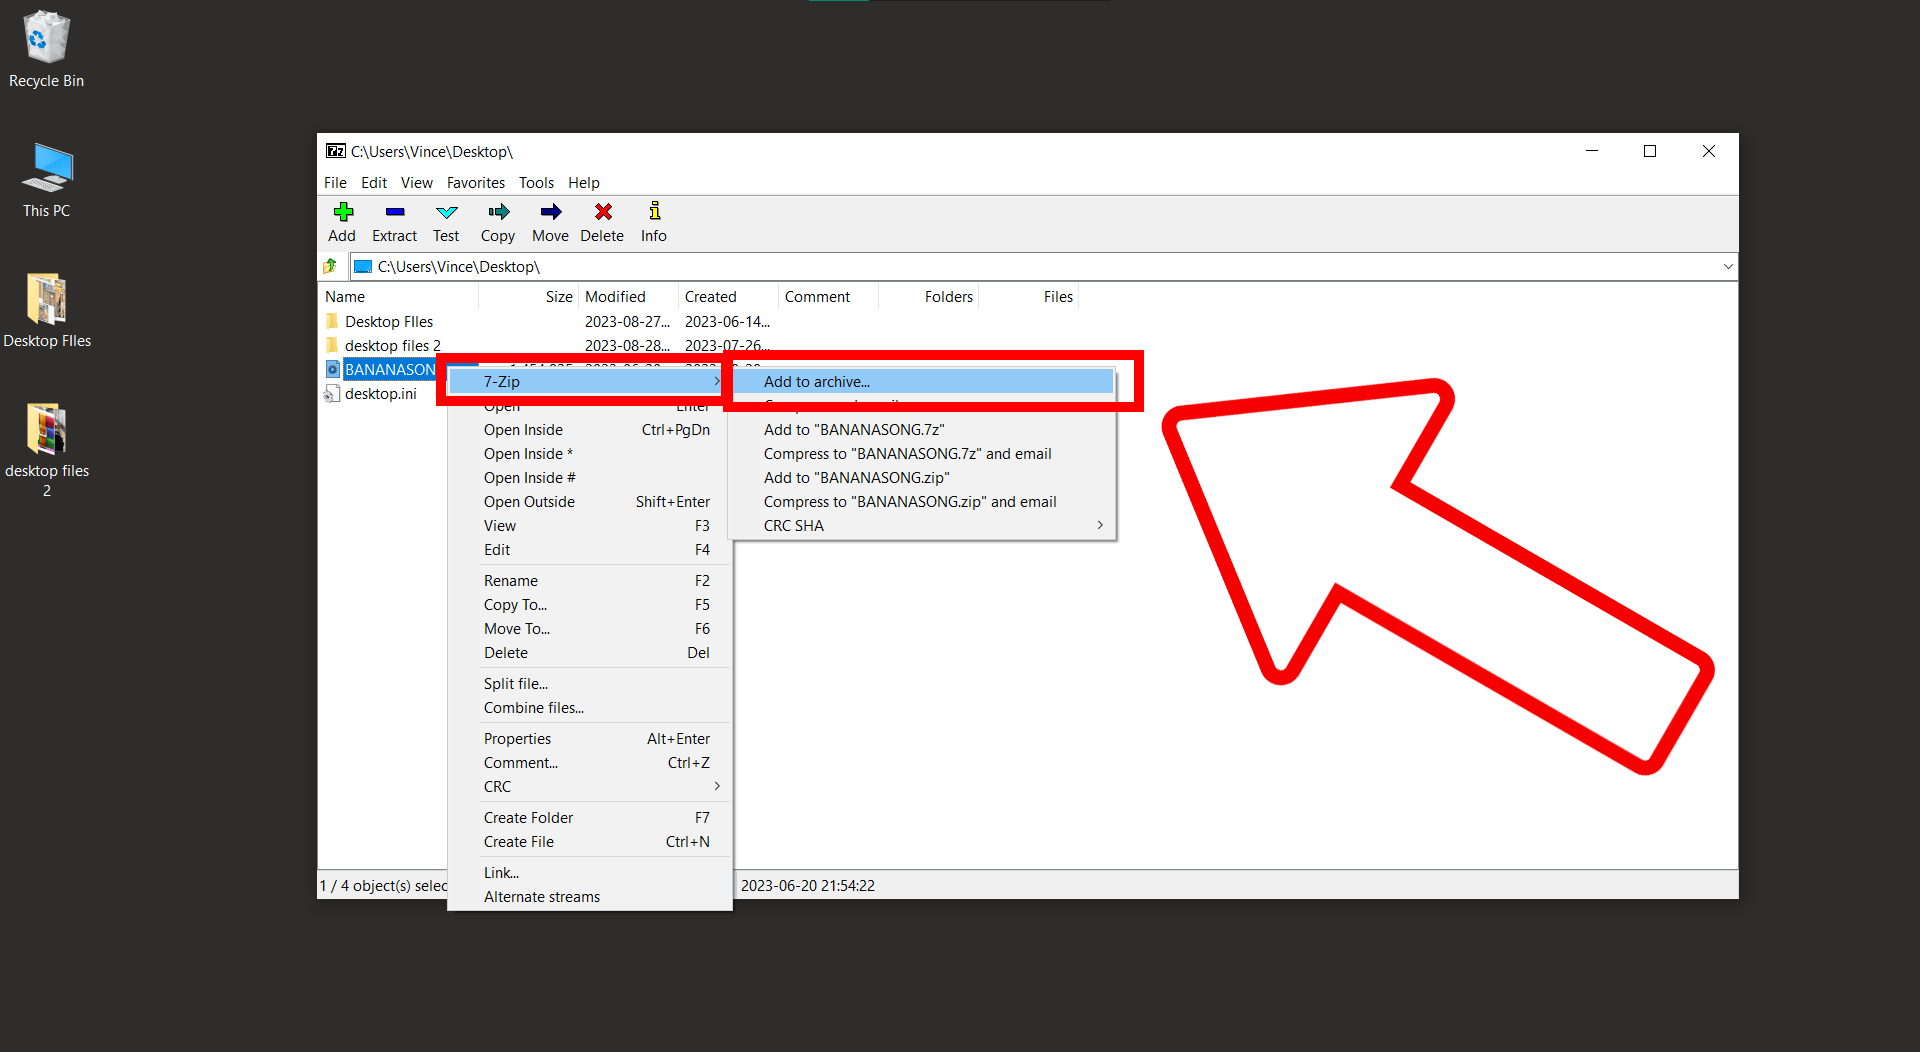Image resolution: width=1920 pixels, height=1052 pixels.
Task: Open the Desktop FIles folder
Action: [x=389, y=321]
